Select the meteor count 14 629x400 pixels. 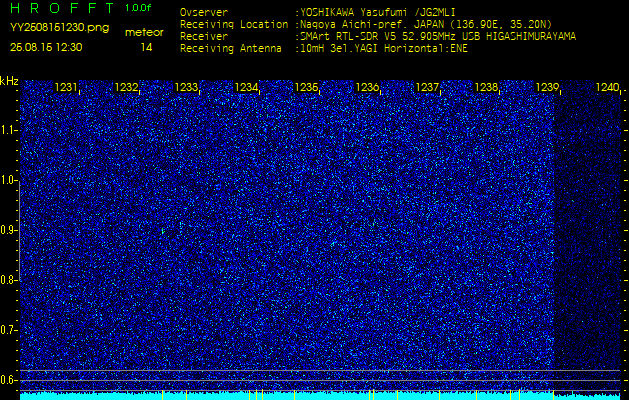(x=146, y=48)
